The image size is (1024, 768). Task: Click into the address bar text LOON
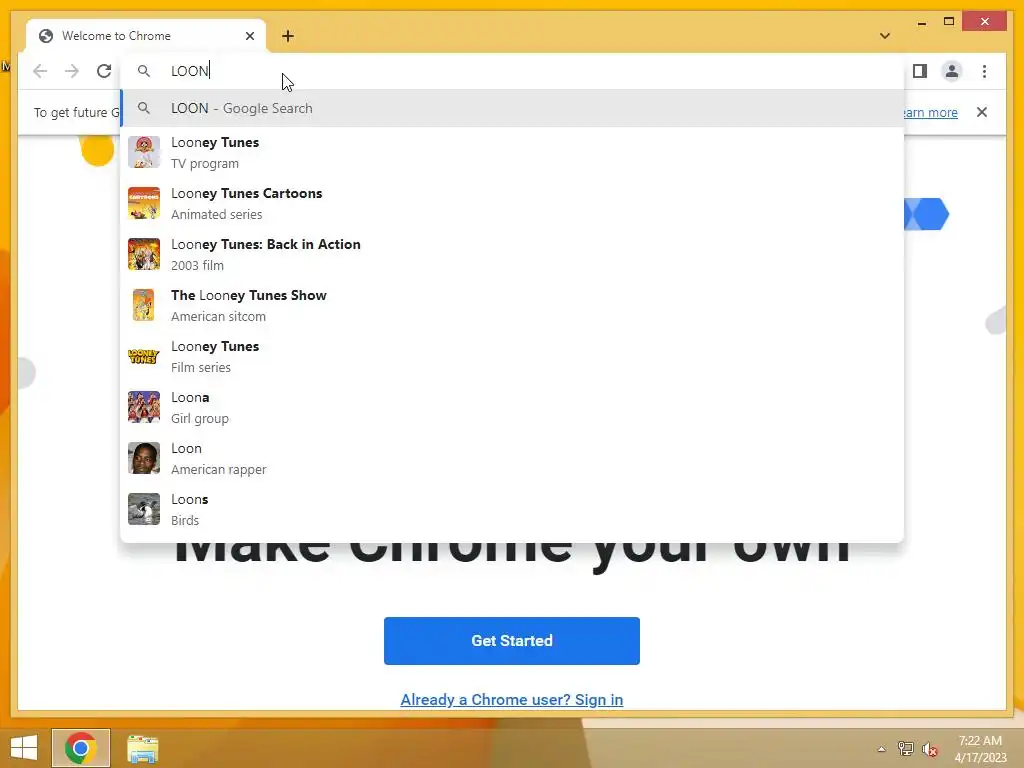[x=189, y=71]
